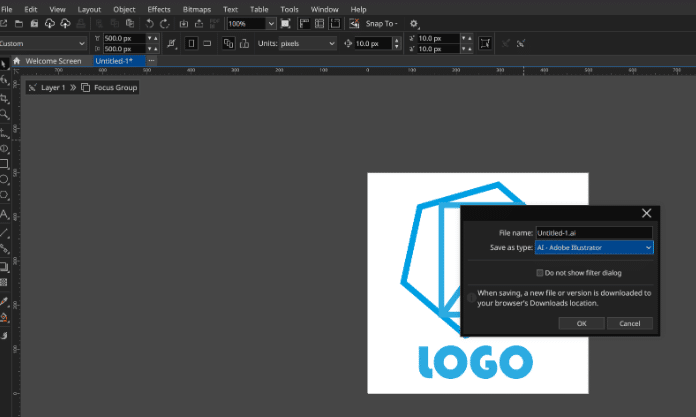Image resolution: width=696 pixels, height=417 pixels.
Task: Select the straight line dimension tool
Action: pos(4,232)
